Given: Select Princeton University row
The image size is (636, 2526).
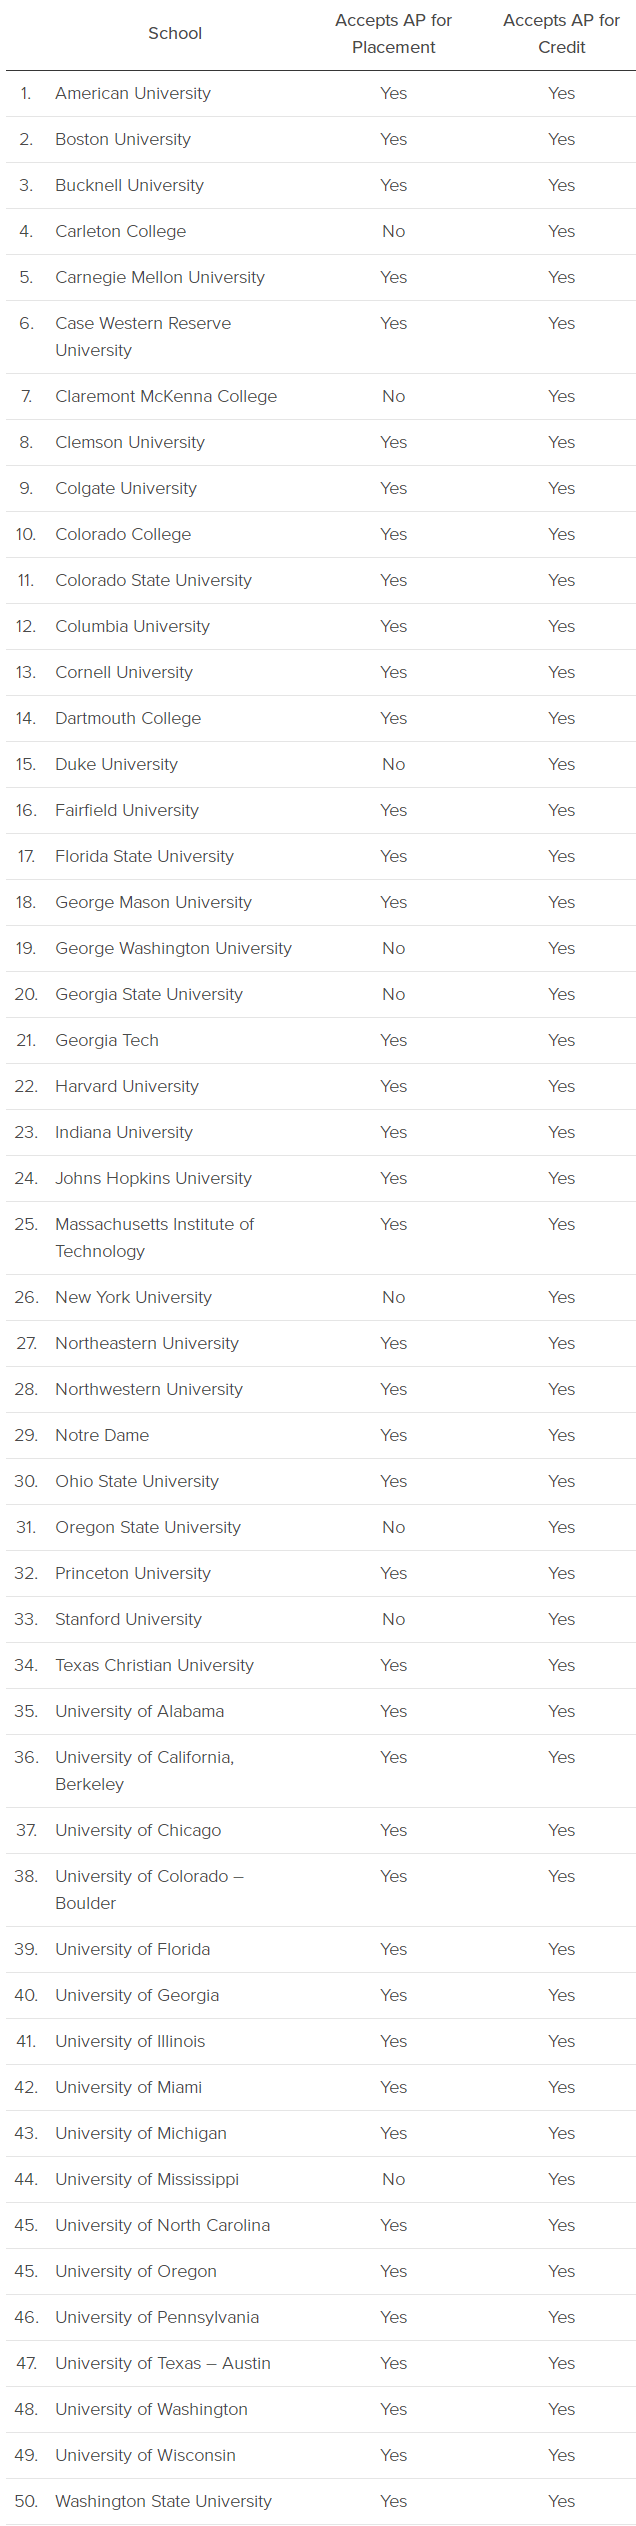Looking at the screenshot, I should tap(320, 1573).
